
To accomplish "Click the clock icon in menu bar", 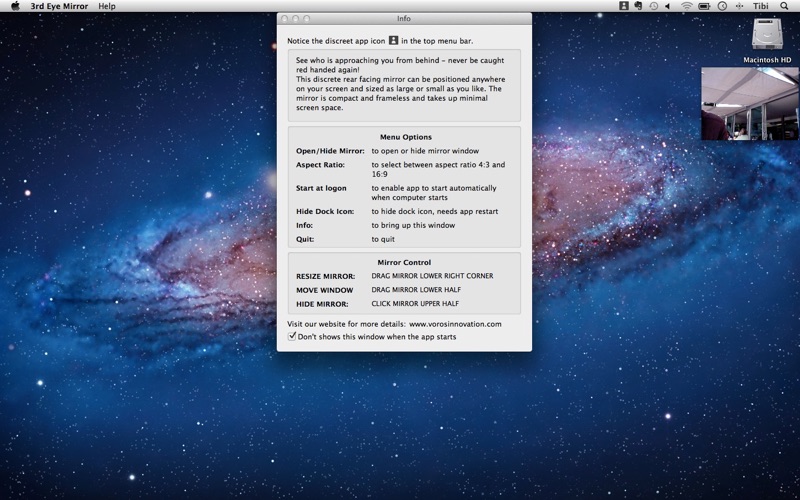I will tap(722, 6).
